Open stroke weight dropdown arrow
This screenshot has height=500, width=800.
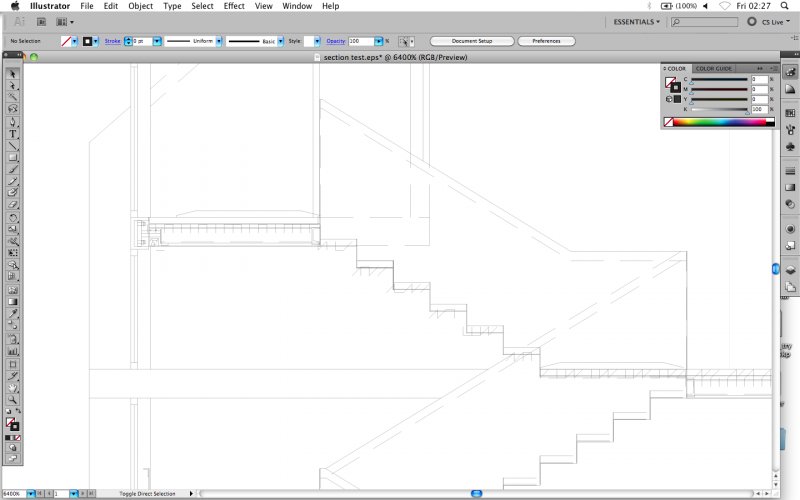click(x=157, y=41)
